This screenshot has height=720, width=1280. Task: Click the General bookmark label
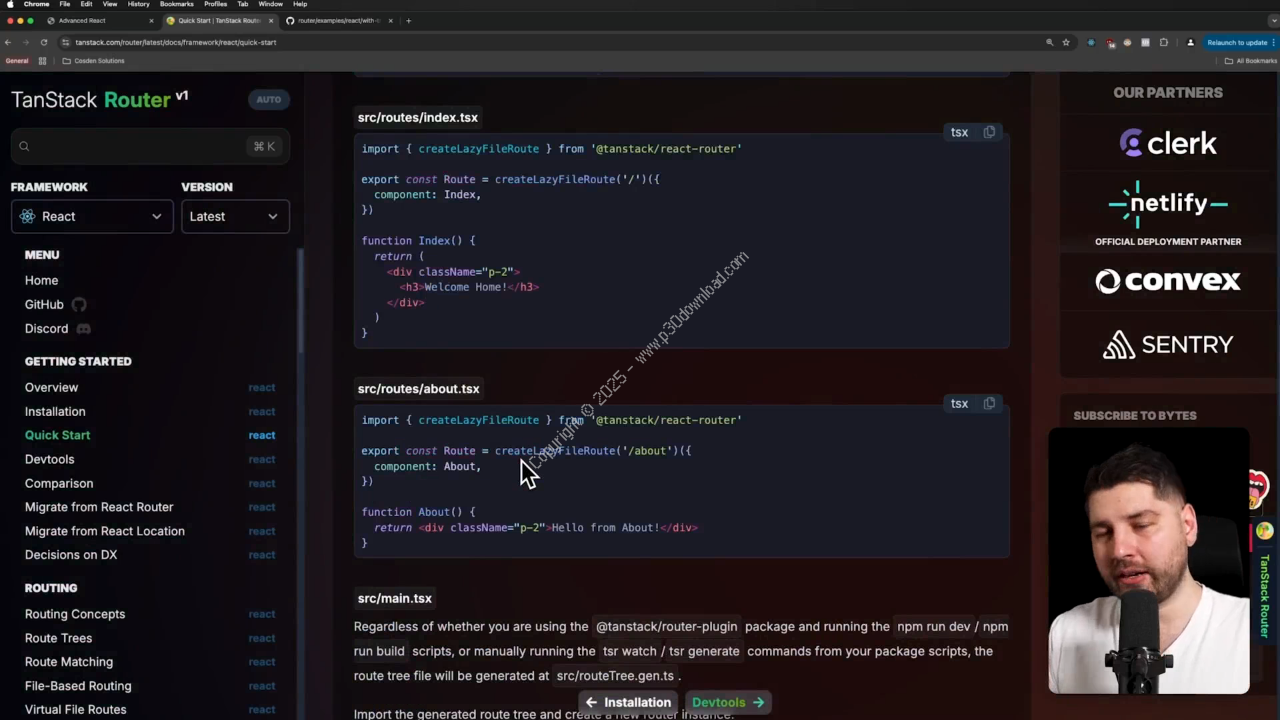coord(17,61)
